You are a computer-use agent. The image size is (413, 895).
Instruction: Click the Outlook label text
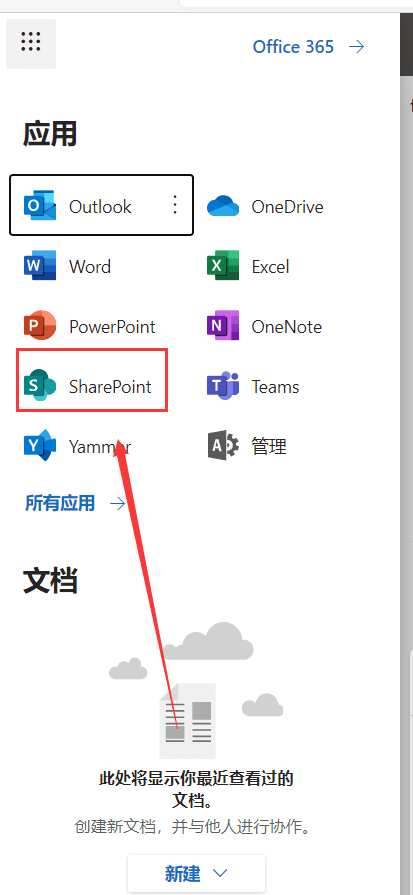coord(100,206)
